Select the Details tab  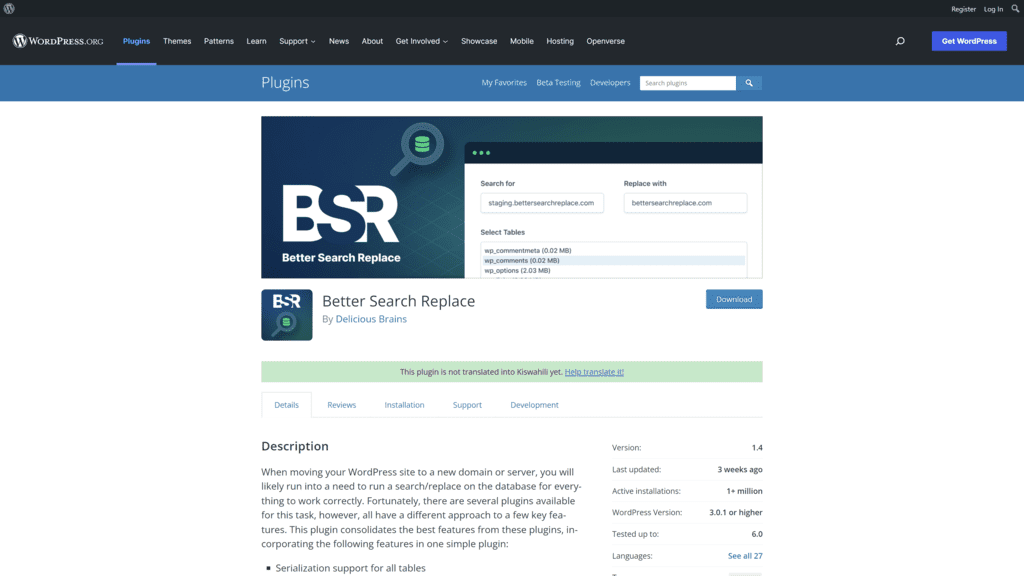(287, 405)
